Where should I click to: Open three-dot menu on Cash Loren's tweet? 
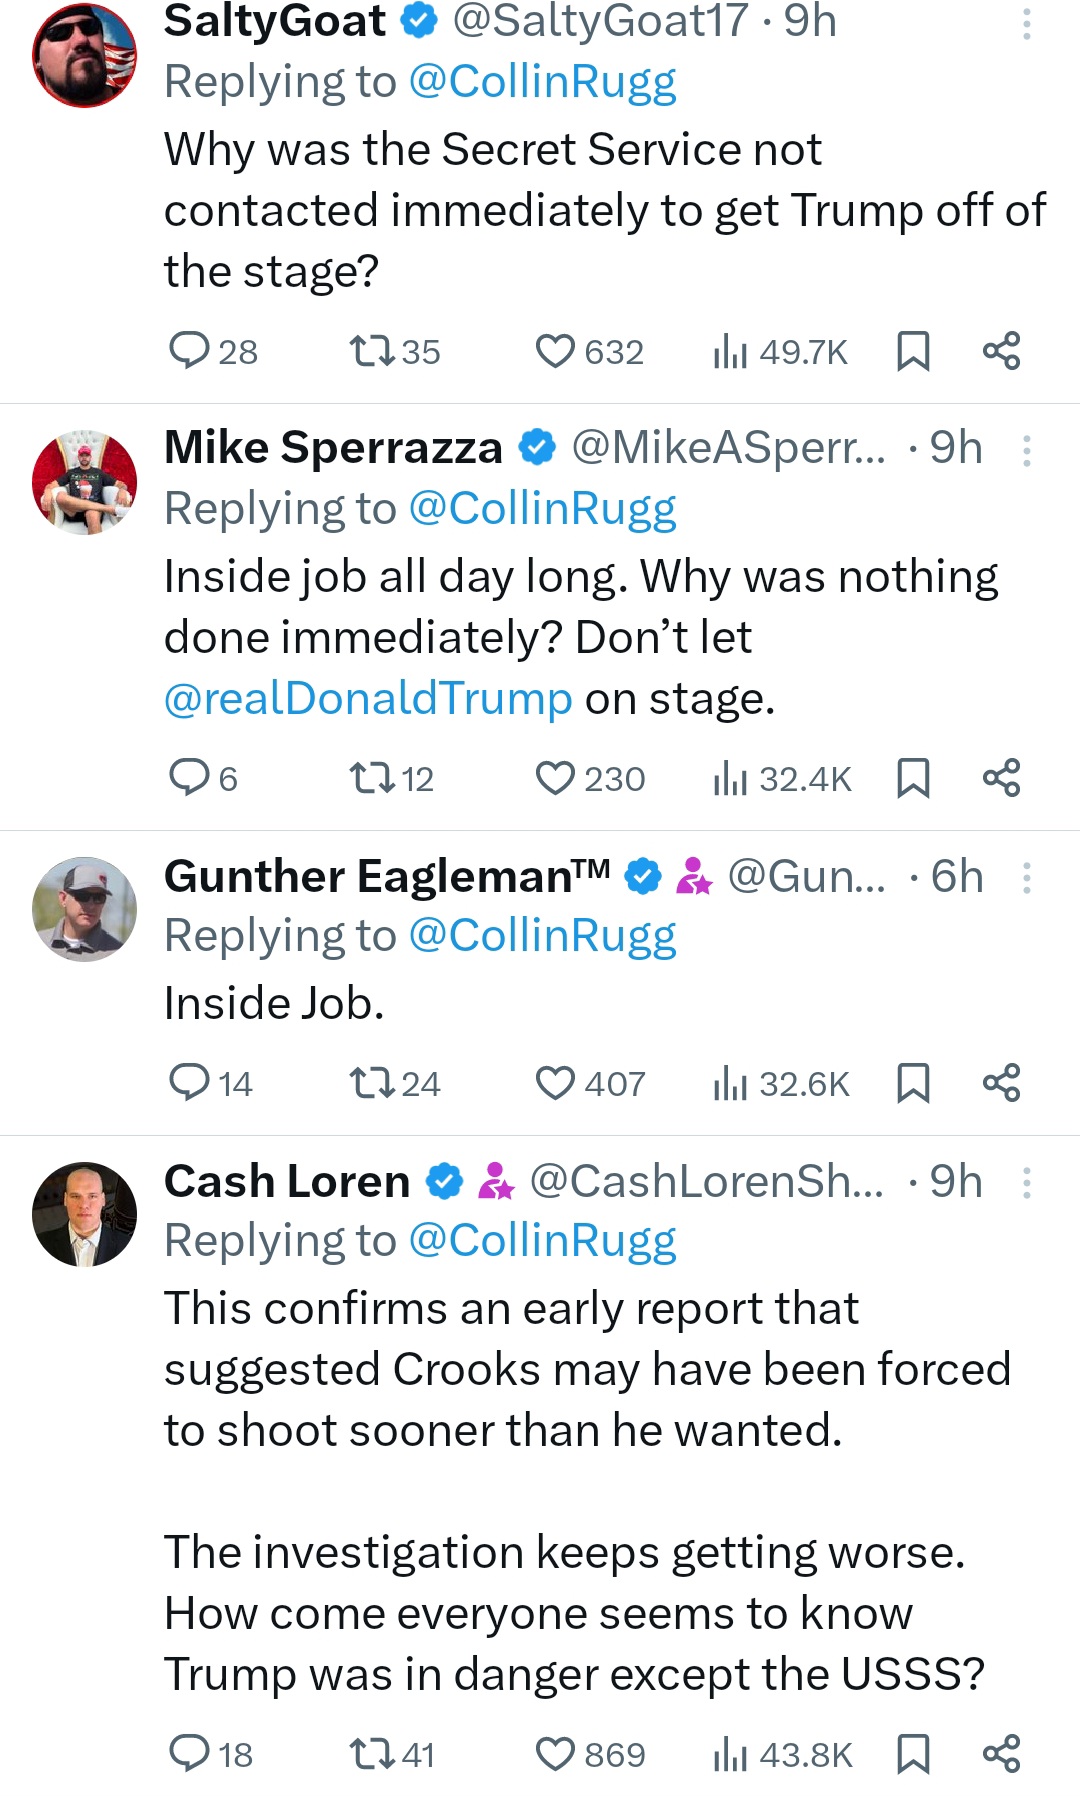click(1026, 1182)
